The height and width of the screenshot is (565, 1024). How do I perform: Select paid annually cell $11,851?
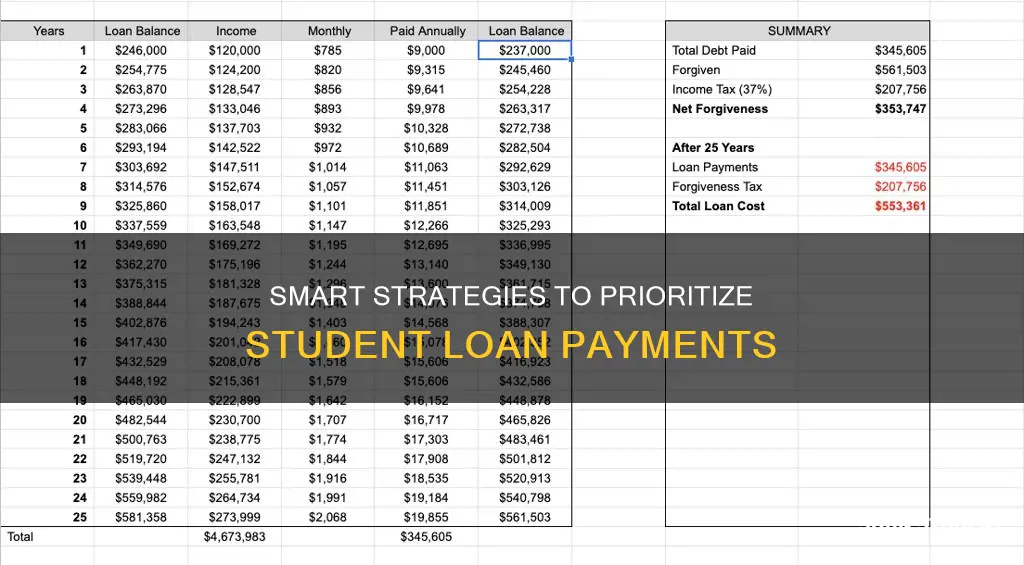point(426,206)
